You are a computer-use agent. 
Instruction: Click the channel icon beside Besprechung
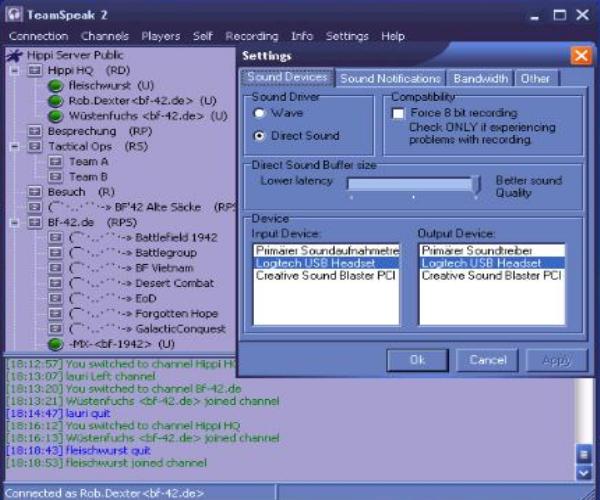click(34, 131)
